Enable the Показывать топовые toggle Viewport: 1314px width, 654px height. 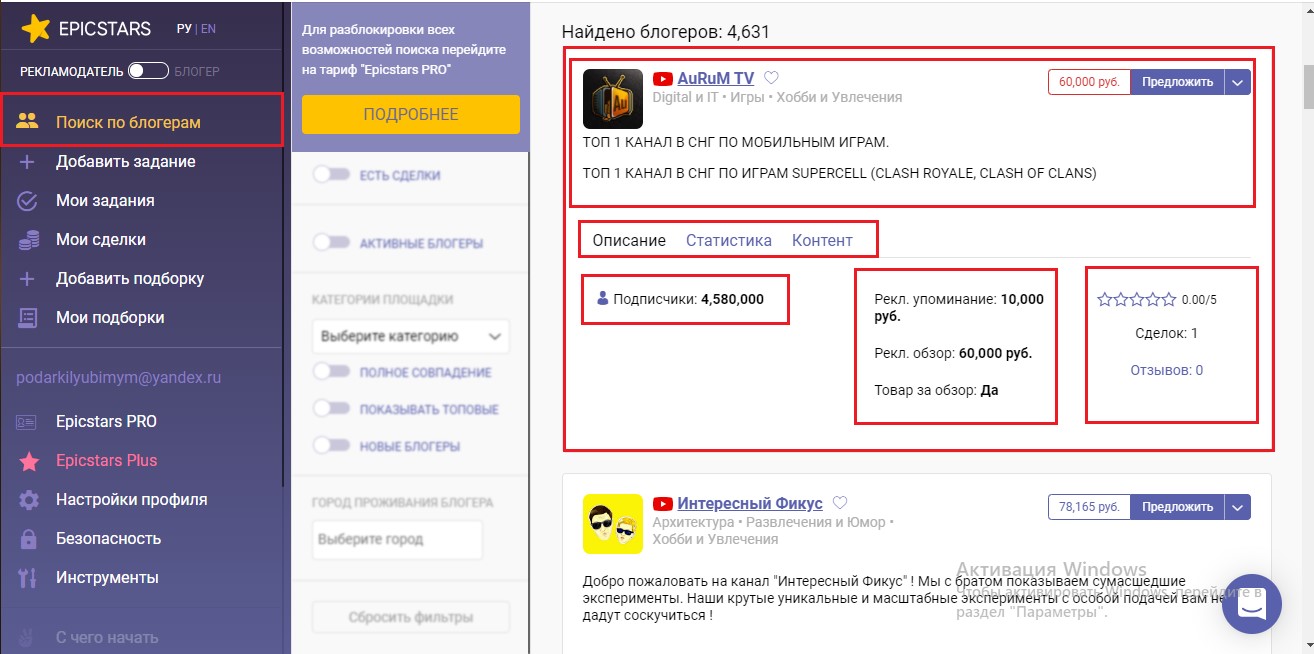point(333,409)
